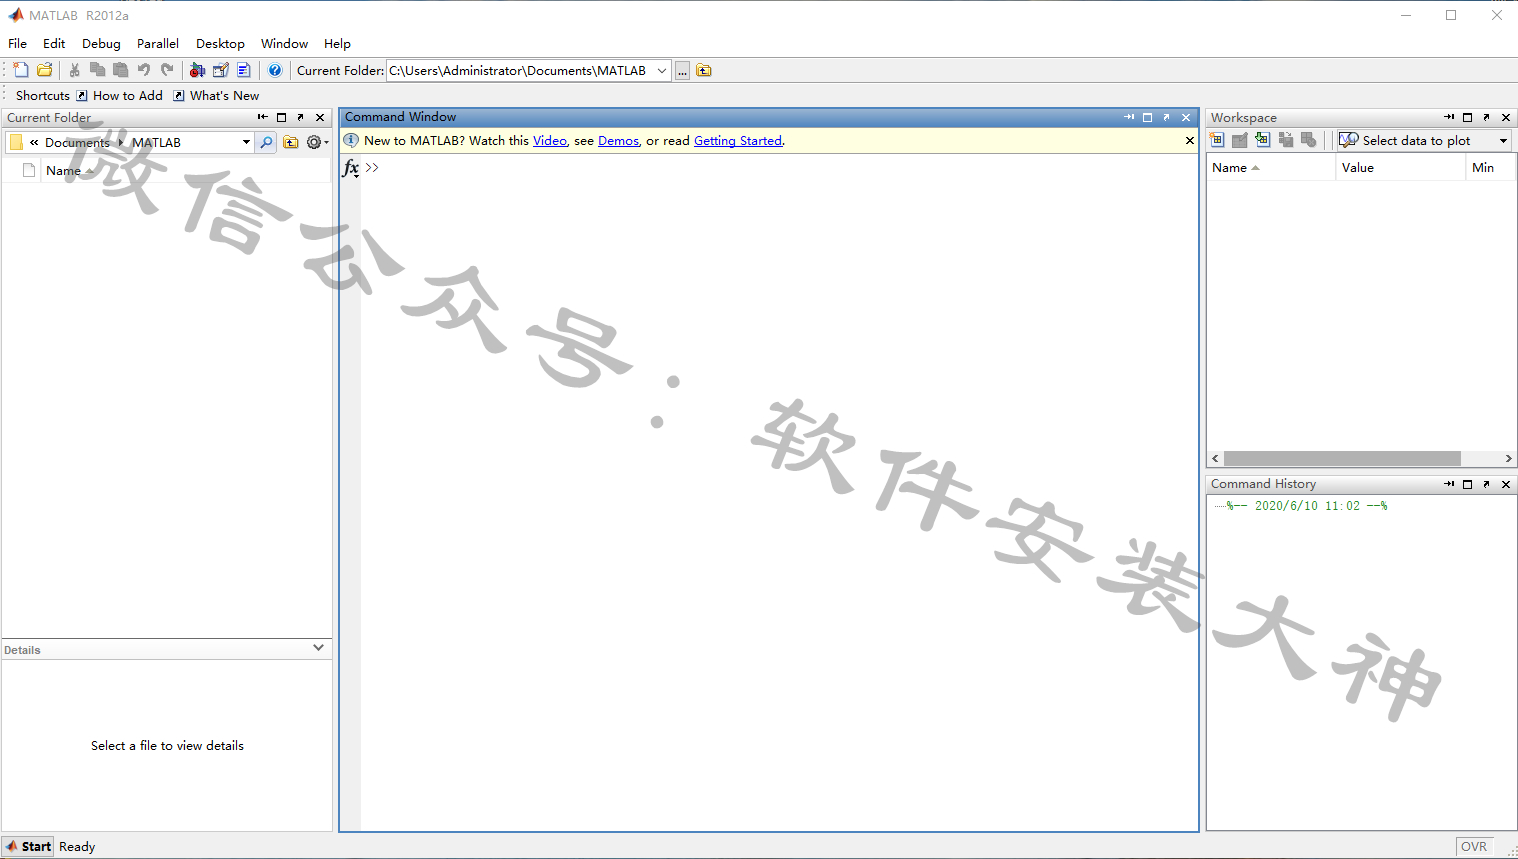Image resolution: width=1518 pixels, height=859 pixels.
Task: Open GUIDE from the toolbar icon
Action: (x=221, y=70)
